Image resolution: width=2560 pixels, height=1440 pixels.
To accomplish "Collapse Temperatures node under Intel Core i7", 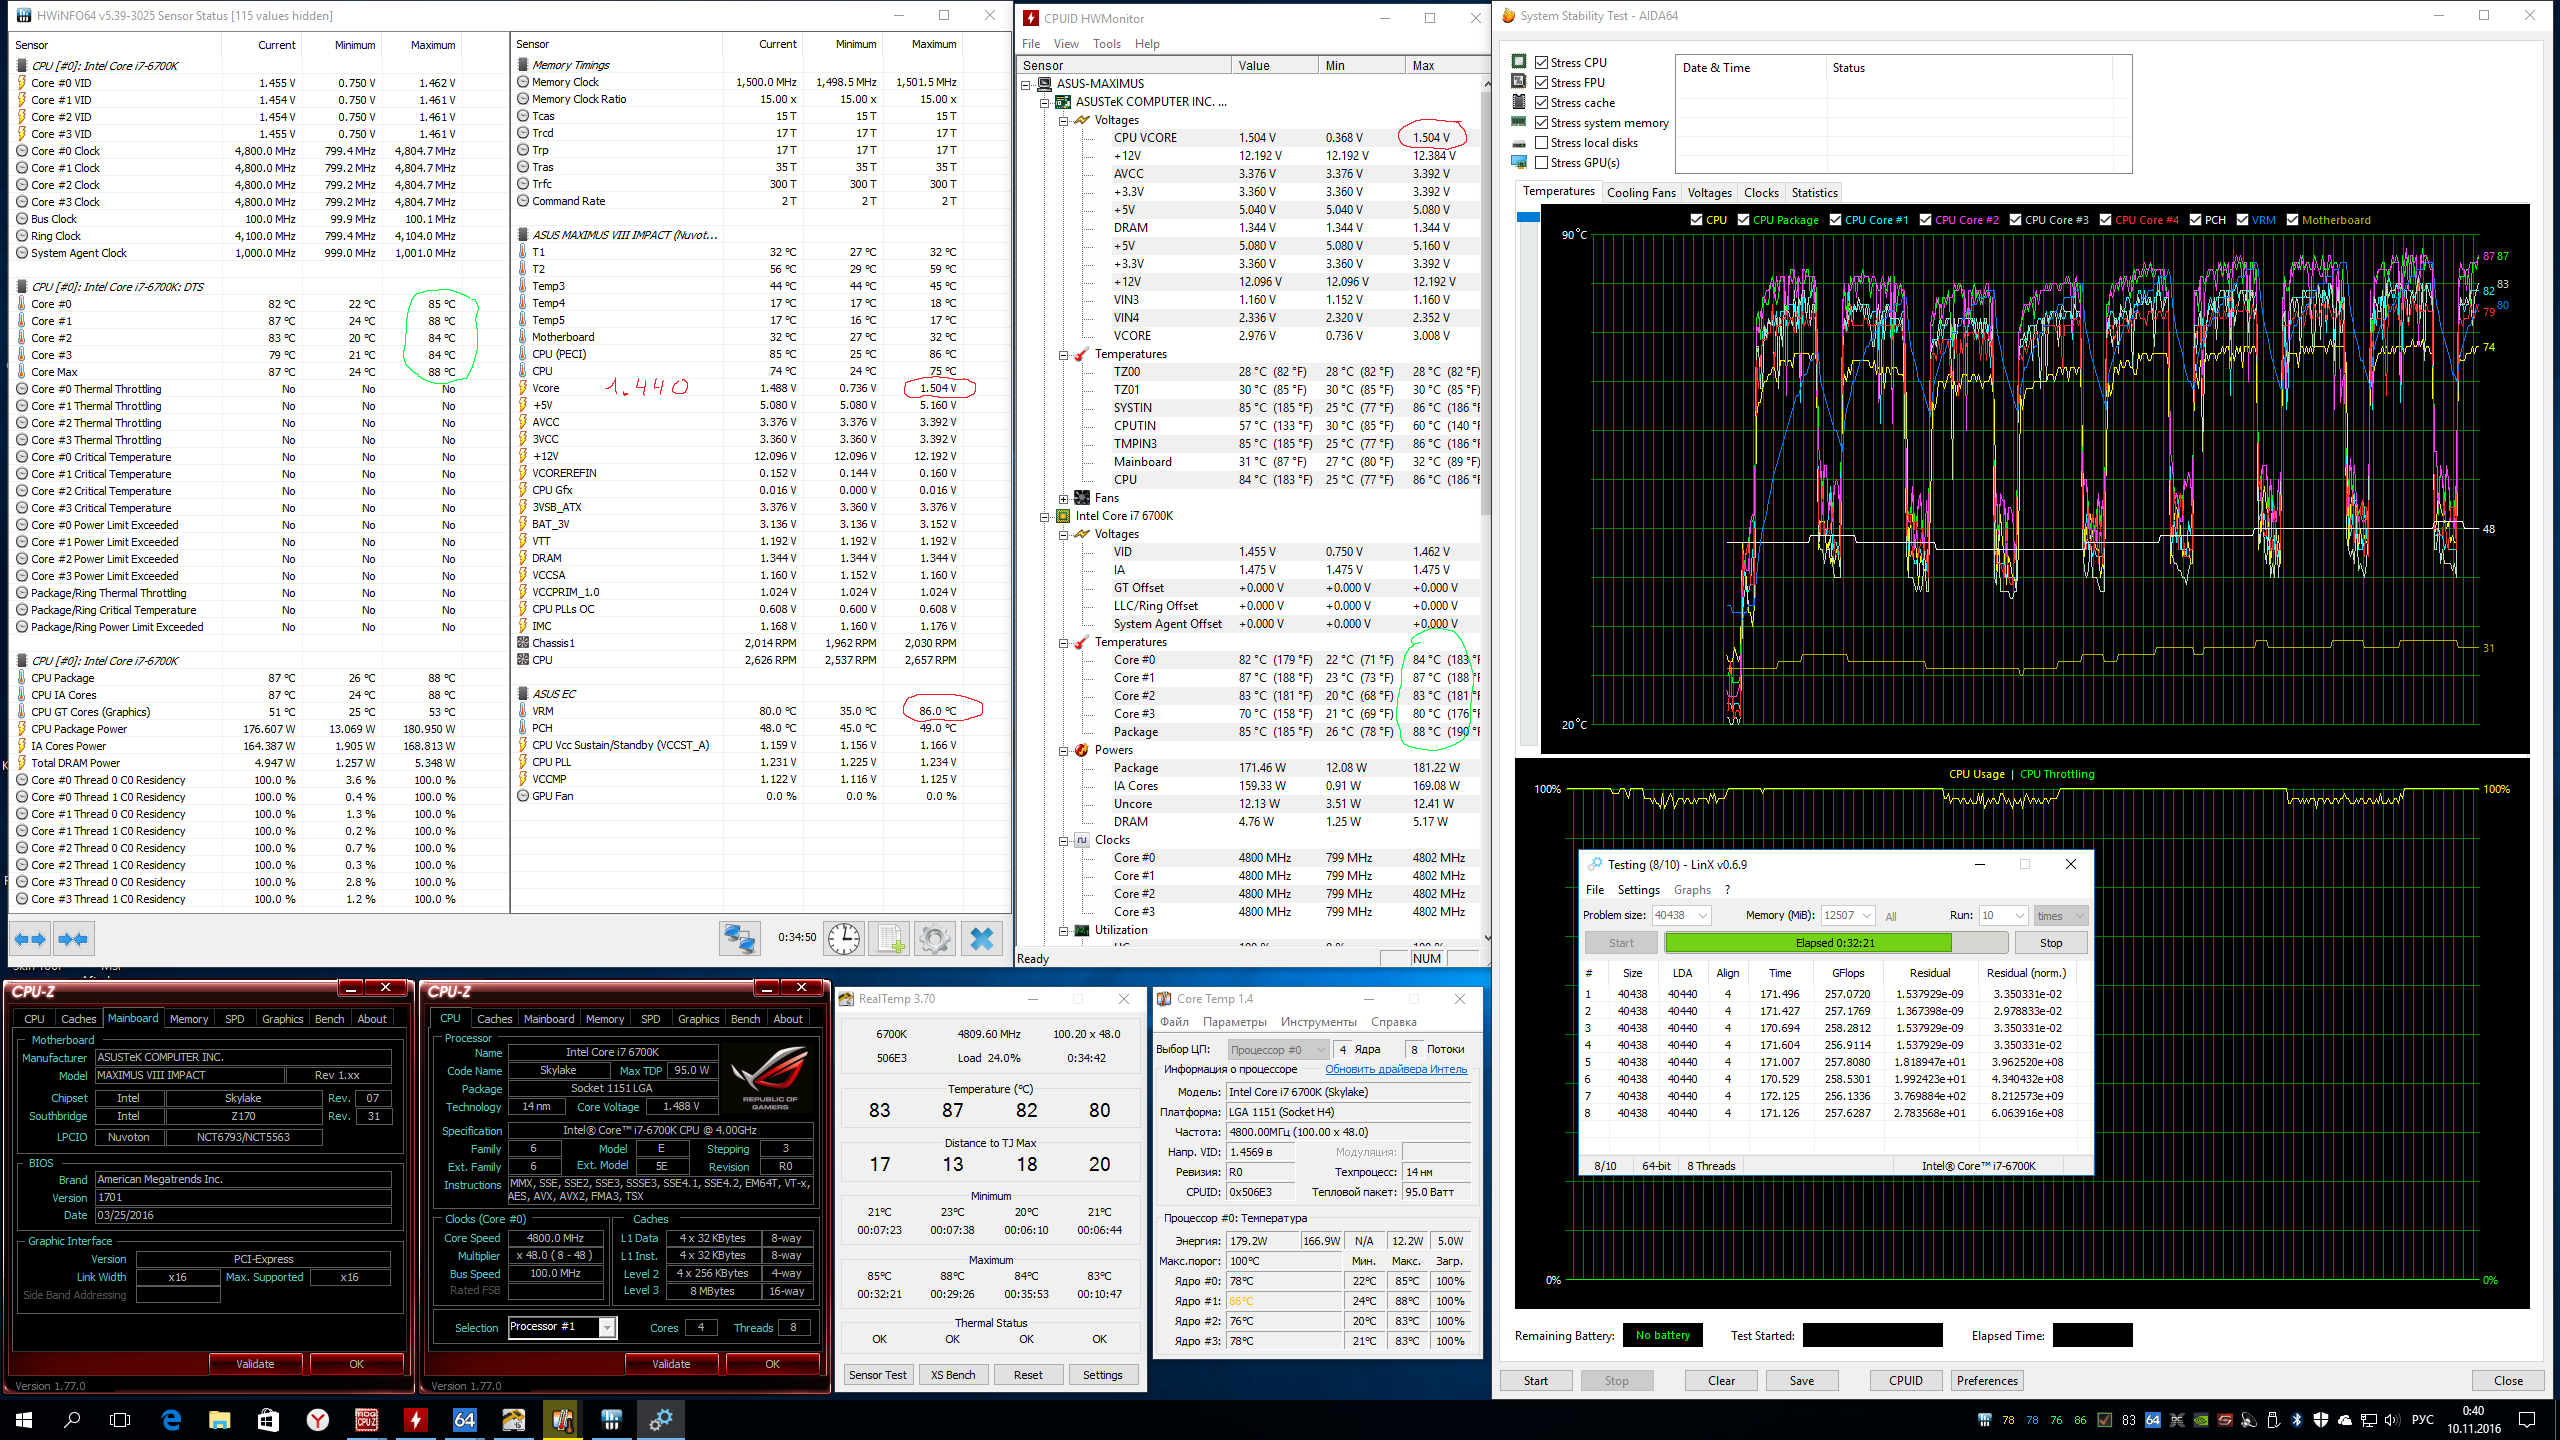I will coord(1064,643).
